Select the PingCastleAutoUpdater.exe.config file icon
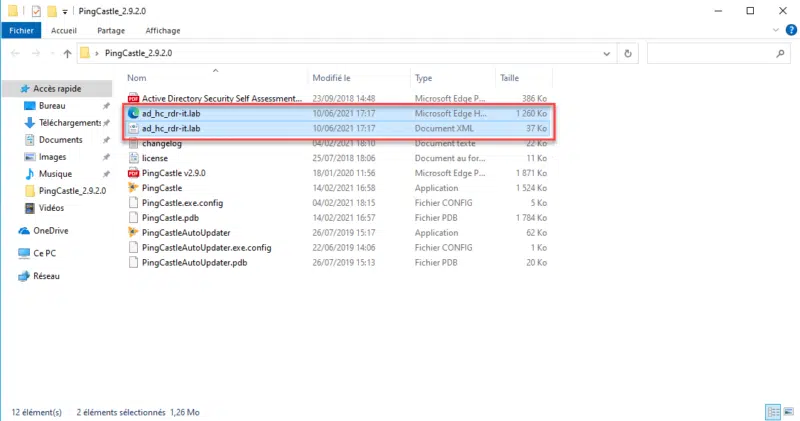 [x=133, y=247]
